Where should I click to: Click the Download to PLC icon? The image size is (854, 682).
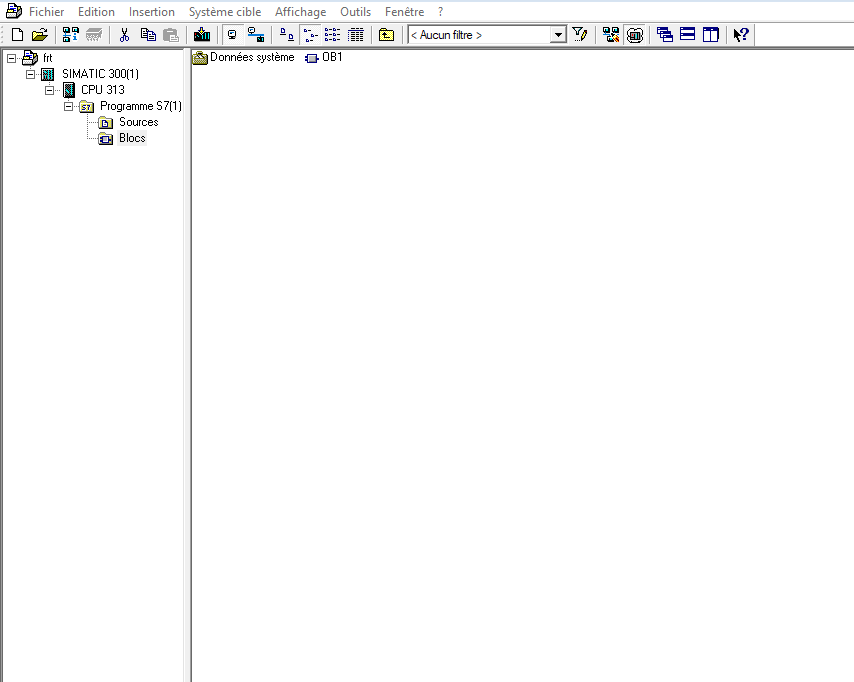[x=202, y=35]
